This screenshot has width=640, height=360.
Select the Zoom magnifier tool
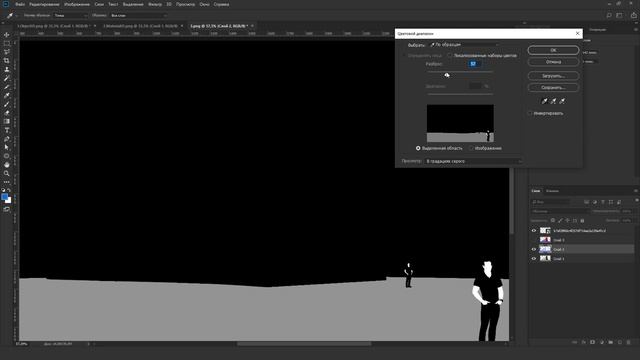pos(7,173)
